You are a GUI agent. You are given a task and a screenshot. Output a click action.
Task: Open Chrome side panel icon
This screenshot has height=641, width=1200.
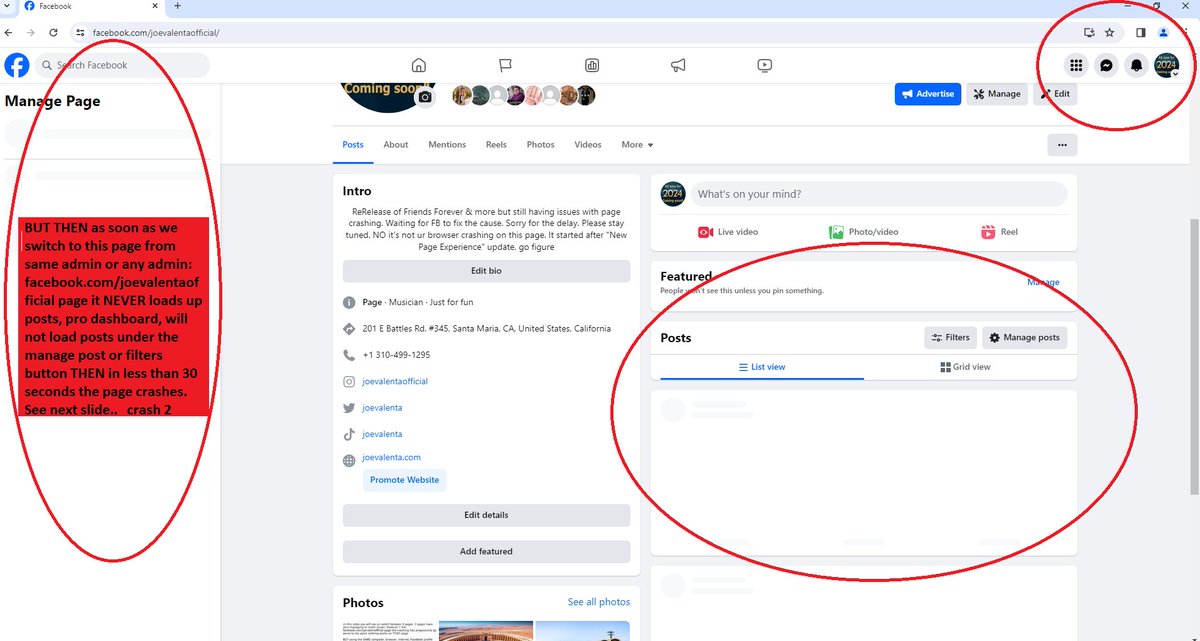coord(1141,32)
